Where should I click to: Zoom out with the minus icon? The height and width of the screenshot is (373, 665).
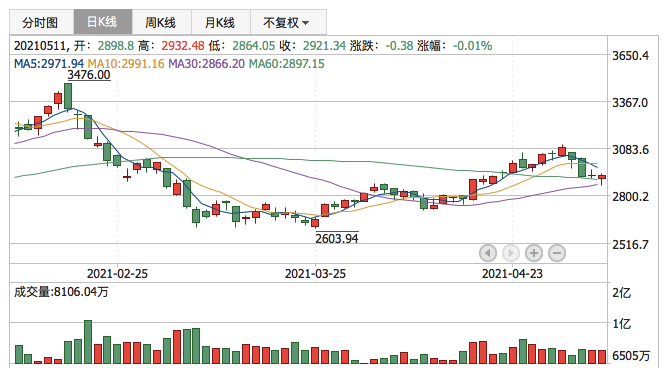pos(557,253)
